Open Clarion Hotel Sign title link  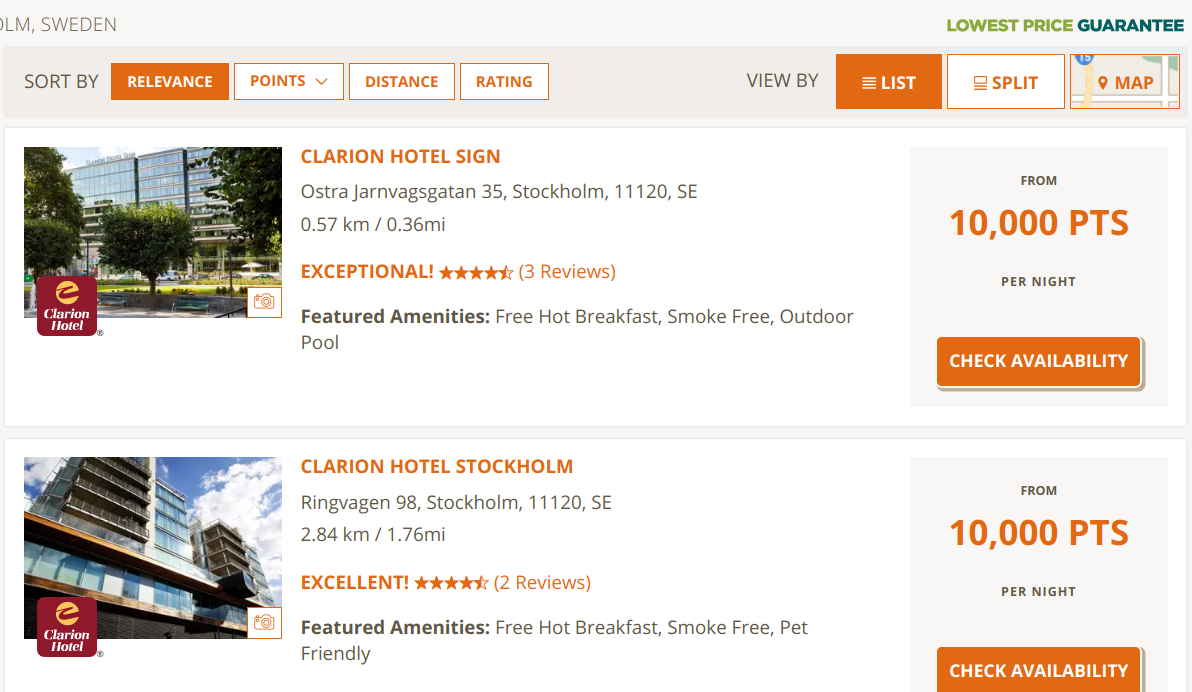(x=400, y=157)
